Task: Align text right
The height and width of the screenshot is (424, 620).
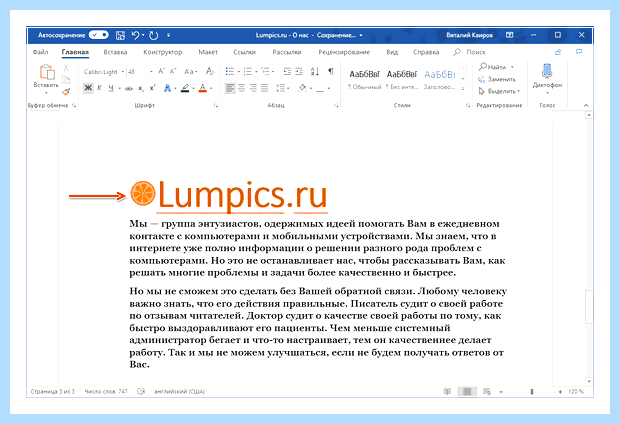Action: 253,88
